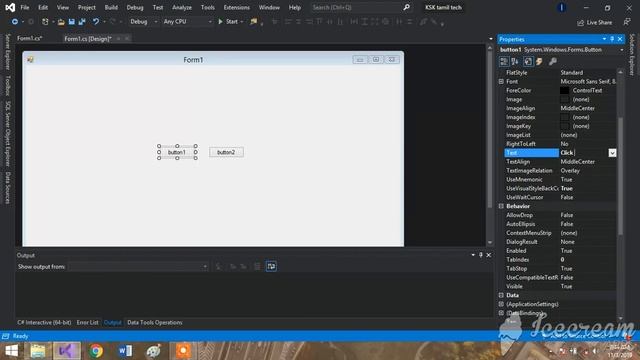Open the Analyze menu
Image resolution: width=640 pixels, height=360 pixels.
182,7
